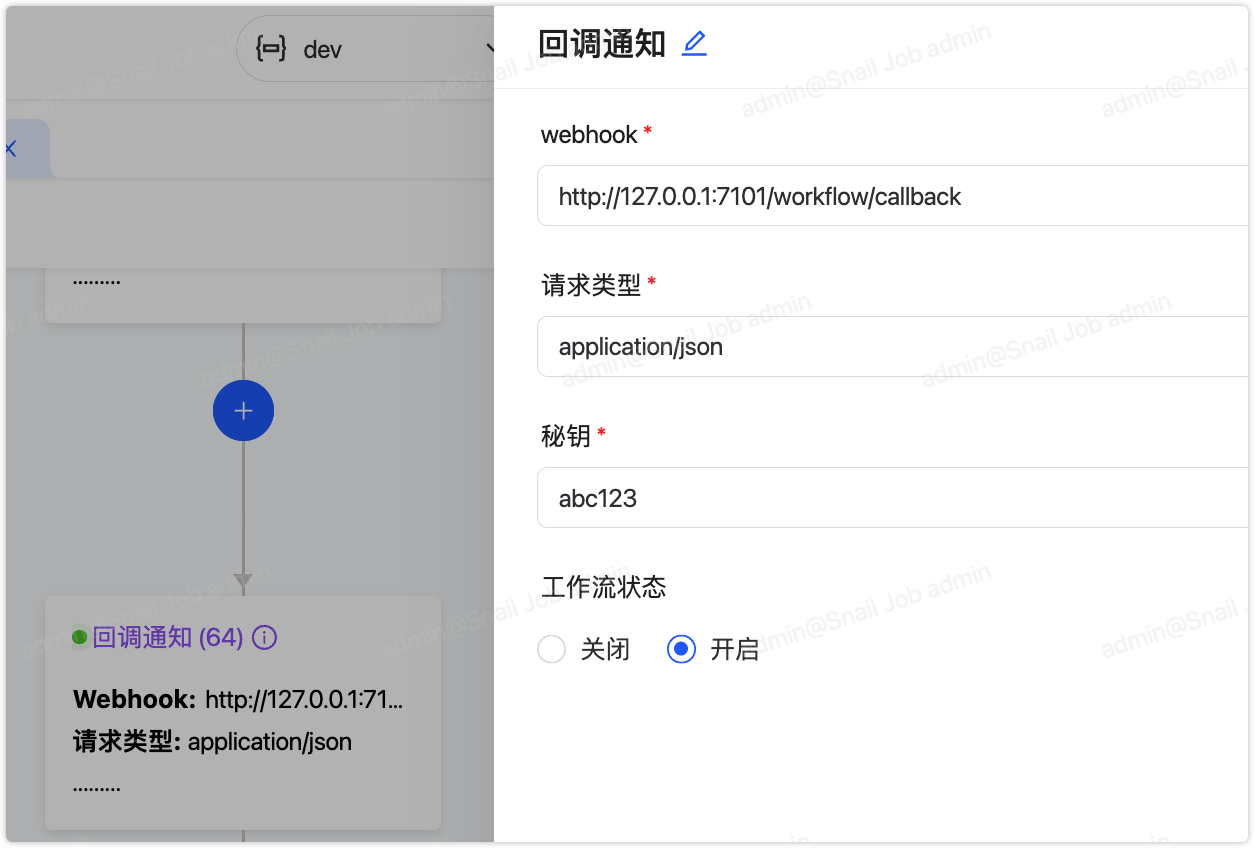
Task: Open the info icon next to 回调通知 (64)
Action: (x=264, y=638)
